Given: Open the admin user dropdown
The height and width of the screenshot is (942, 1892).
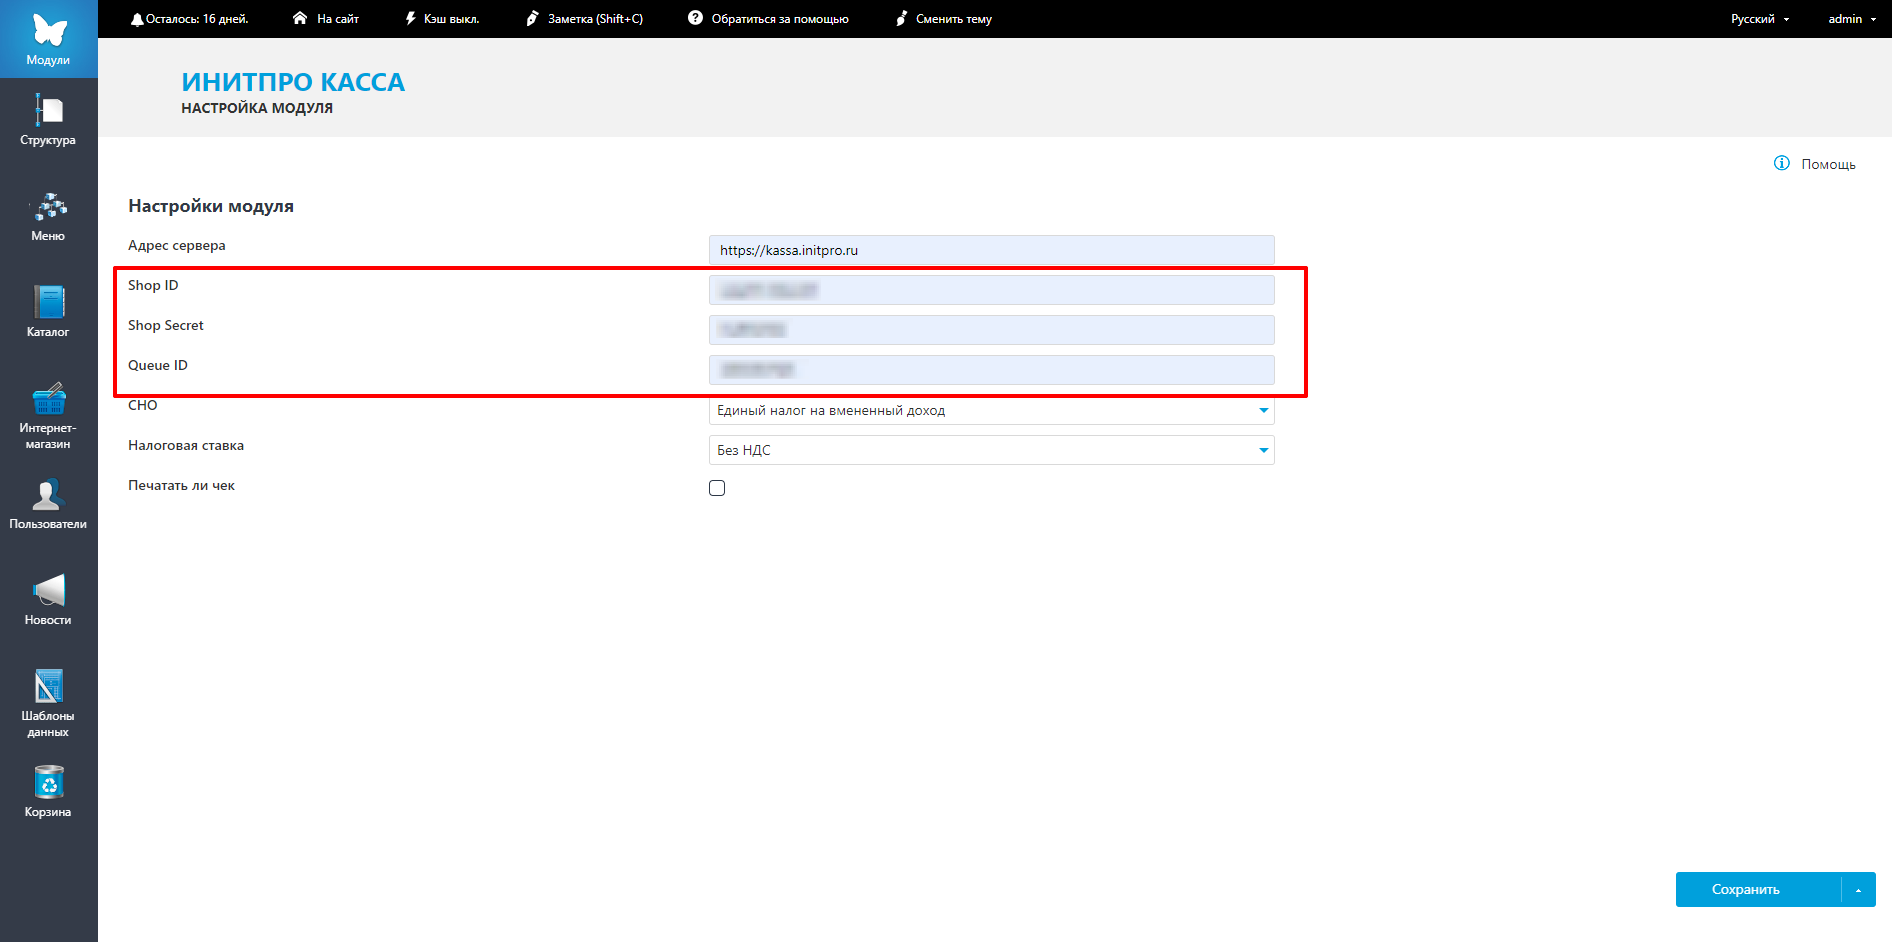Looking at the screenshot, I should (1852, 19).
